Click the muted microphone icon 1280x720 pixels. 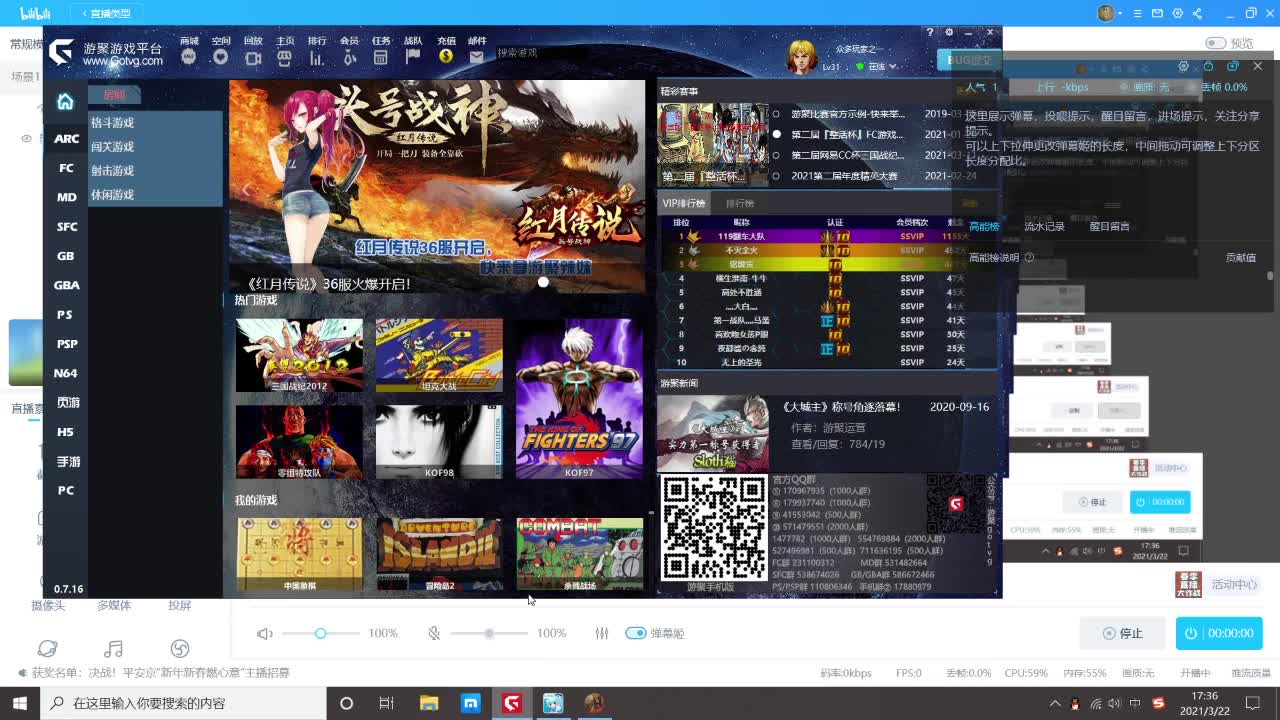coord(434,633)
